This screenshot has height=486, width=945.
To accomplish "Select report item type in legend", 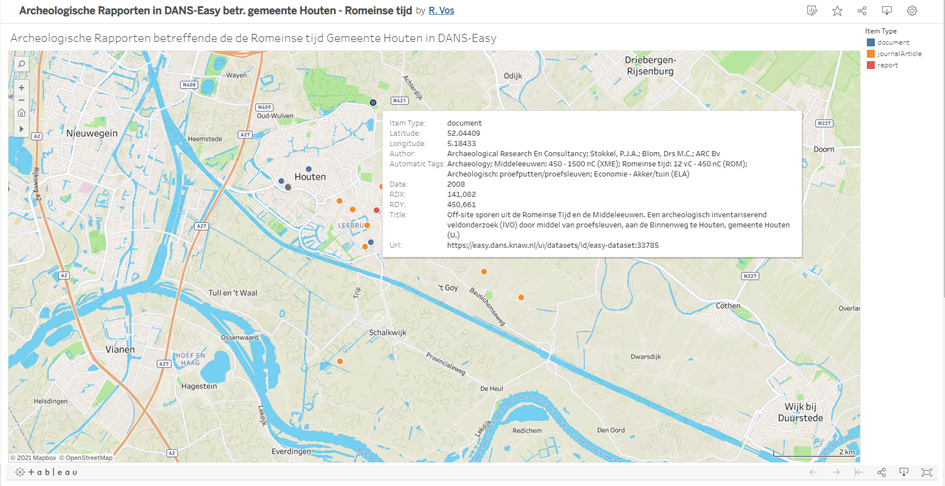I will coord(887,65).
